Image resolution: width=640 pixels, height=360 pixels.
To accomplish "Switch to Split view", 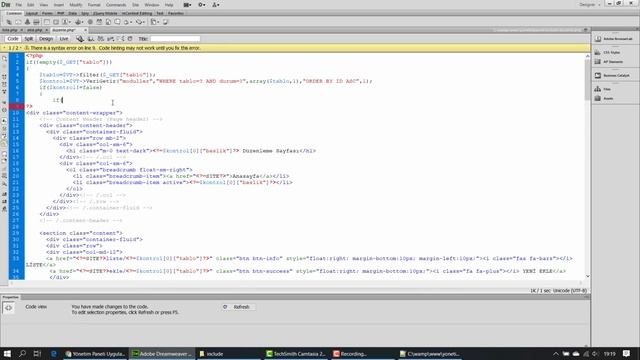I will tap(29, 39).
